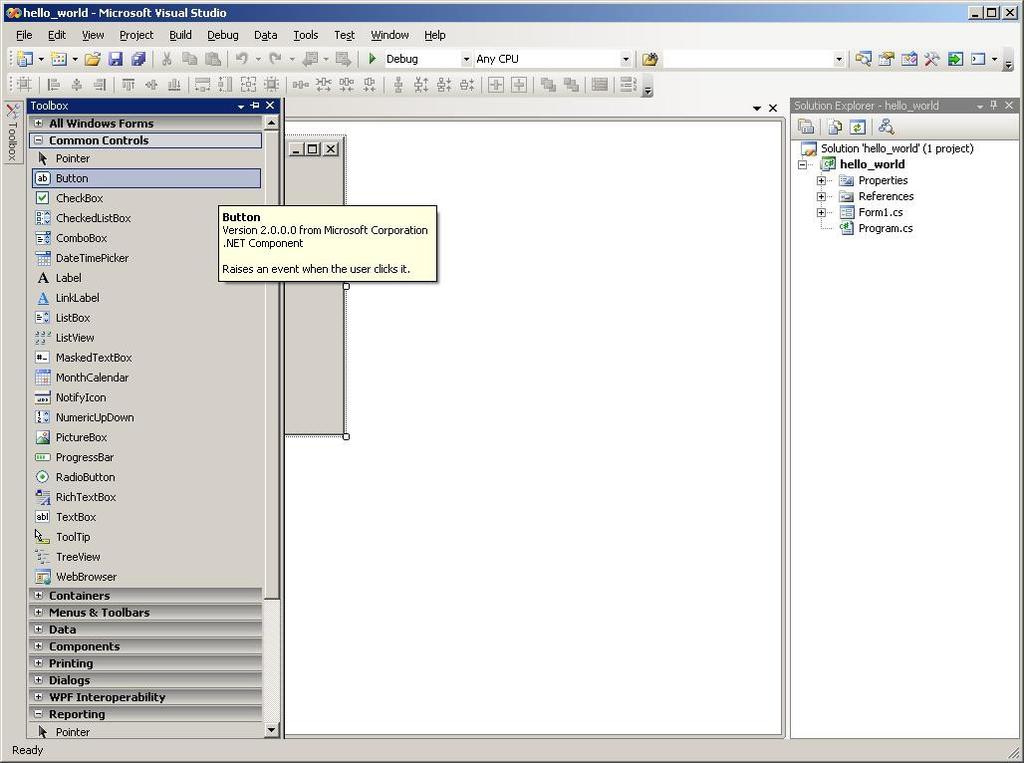Click the Save All toolbar icon
Image resolution: width=1024 pixels, height=763 pixels.
pyautogui.click(x=138, y=59)
